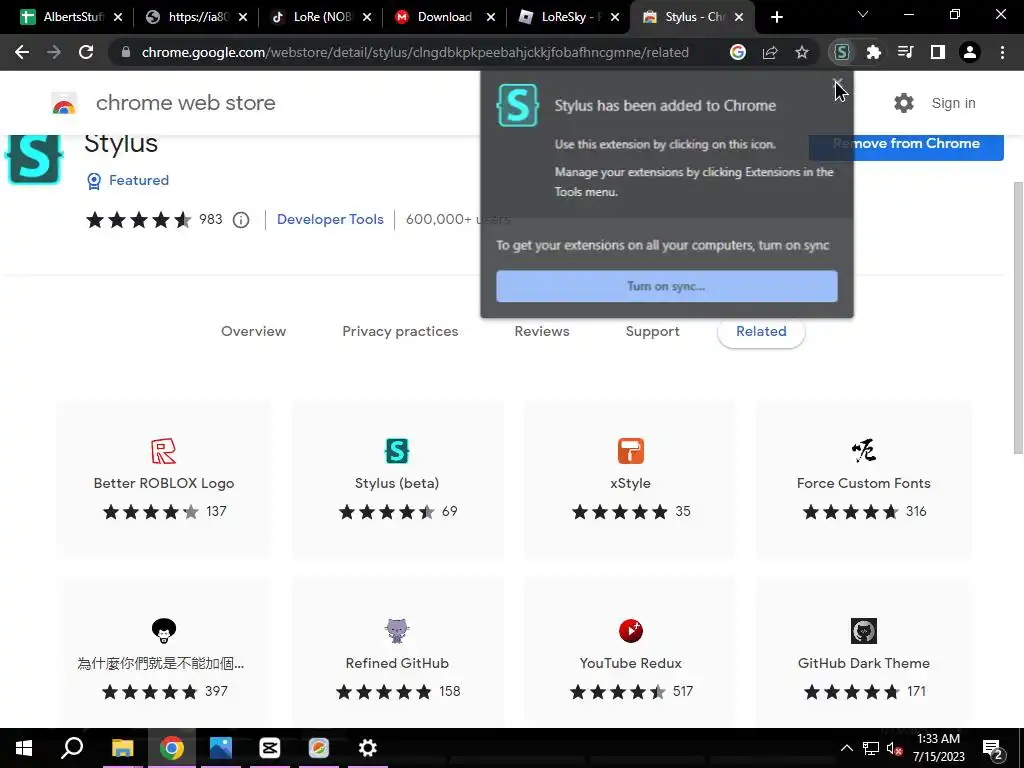Open the Chrome three-dot menu
This screenshot has height=768, width=1024.
point(1002,52)
